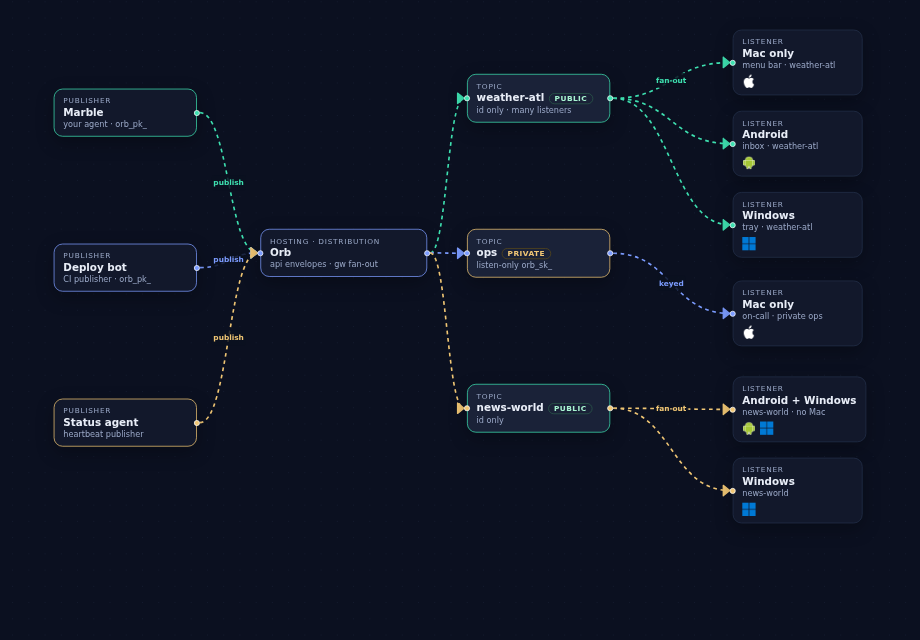The image size is (920, 640).
Task: Click the green publish edge label from Marble
Action: pyautogui.click(x=228, y=182)
